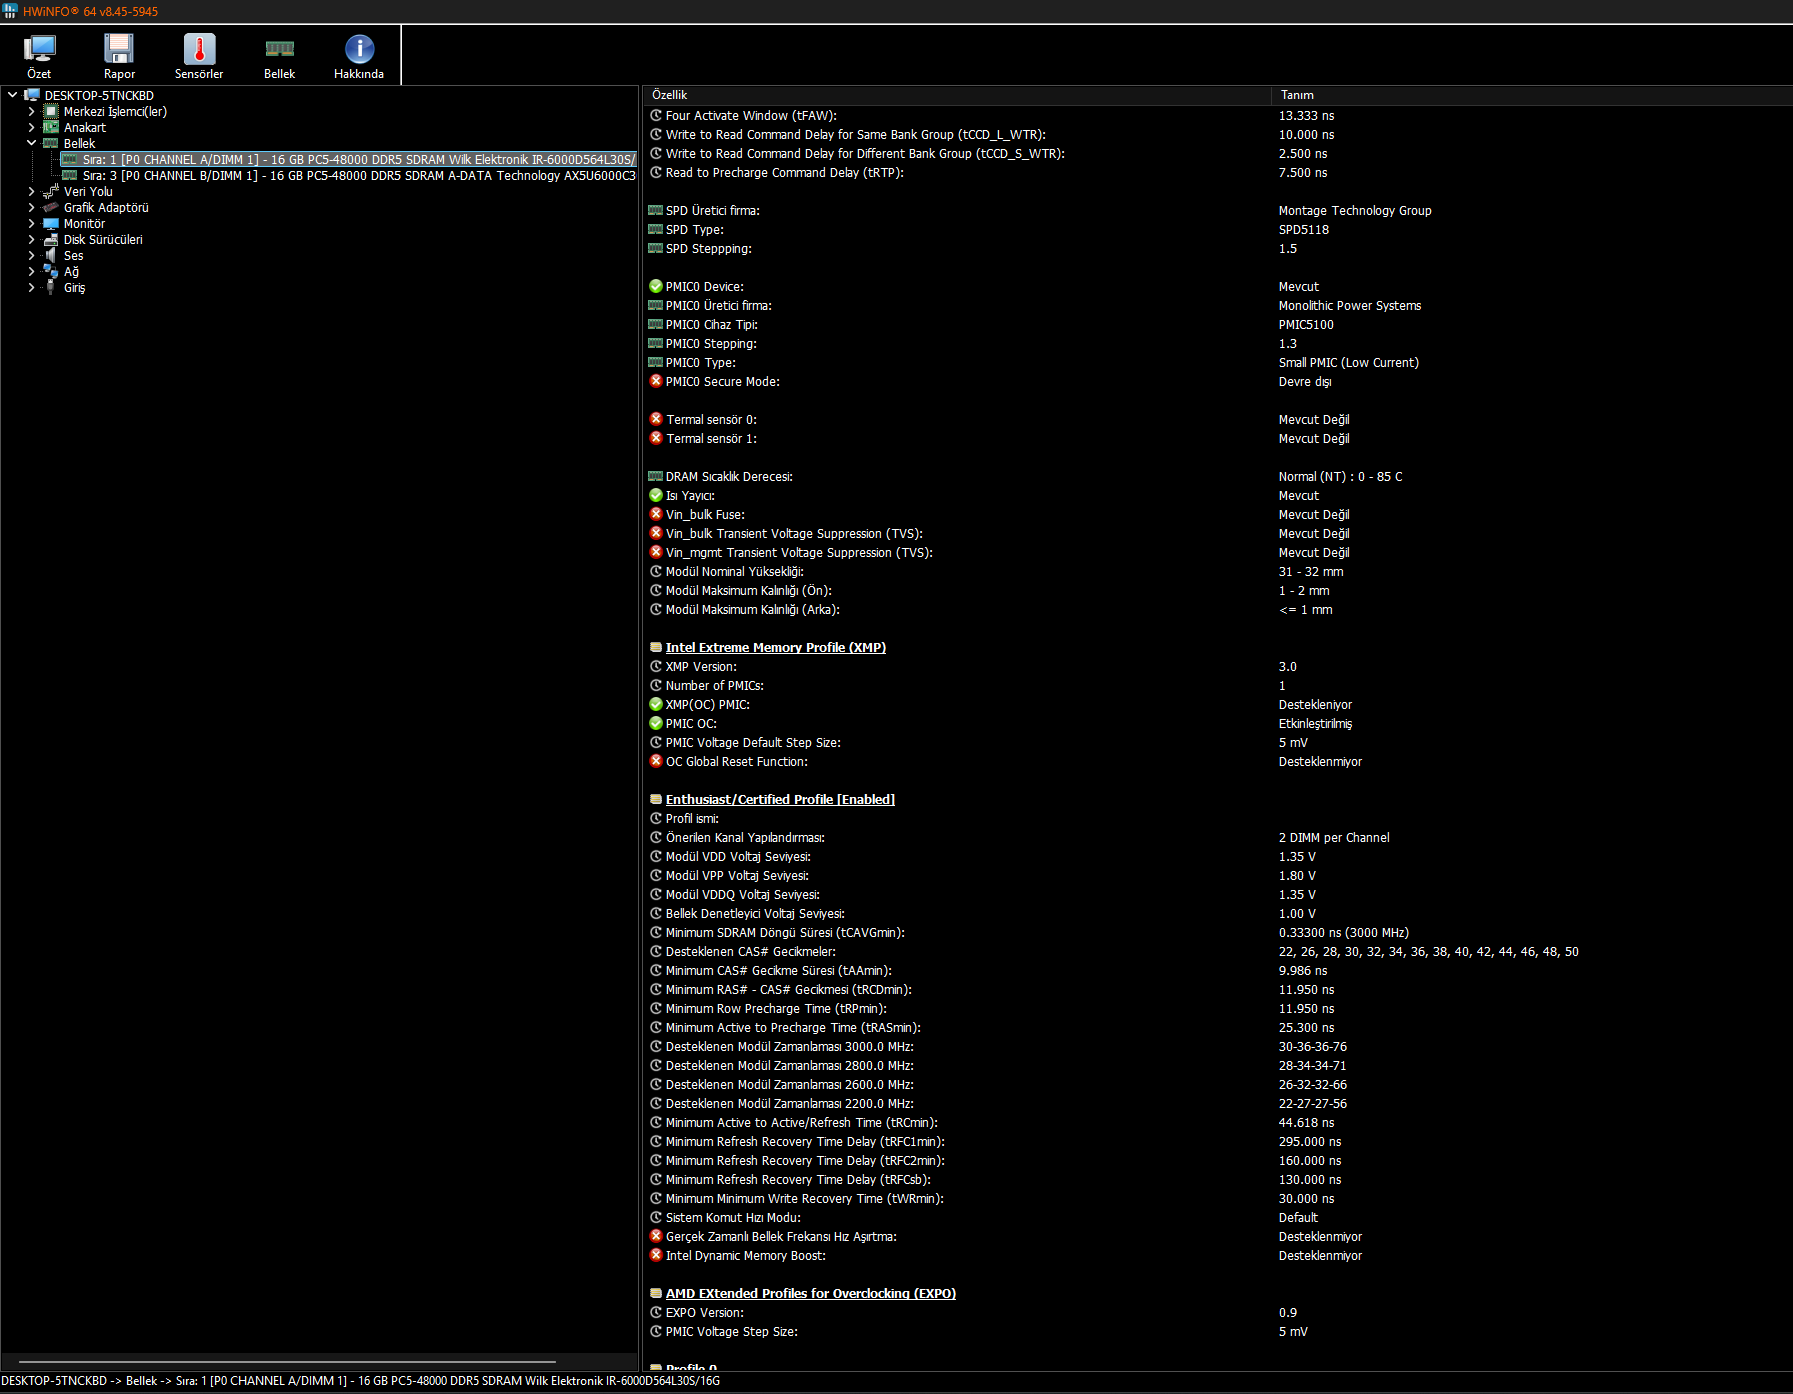
Task: Select the Desteklenen CAS# Gecikmeler row
Action: click(x=1217, y=951)
